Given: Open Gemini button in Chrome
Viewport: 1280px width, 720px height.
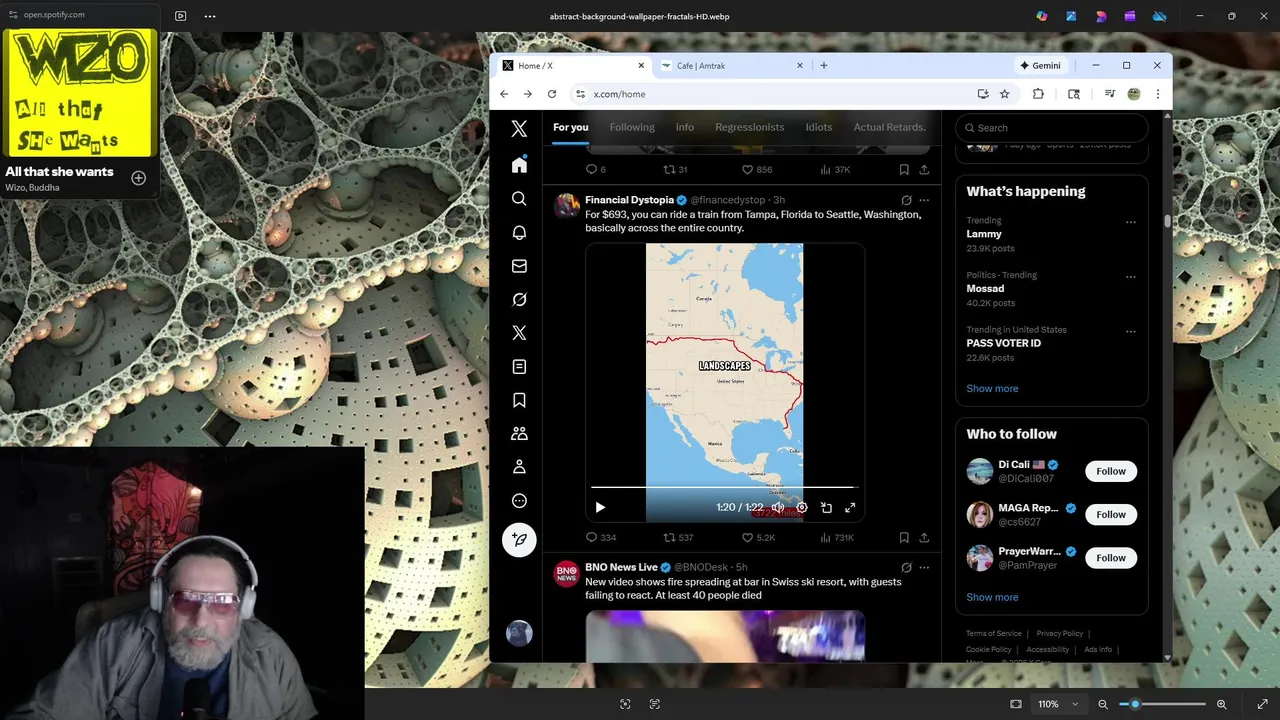Looking at the screenshot, I should [1040, 66].
